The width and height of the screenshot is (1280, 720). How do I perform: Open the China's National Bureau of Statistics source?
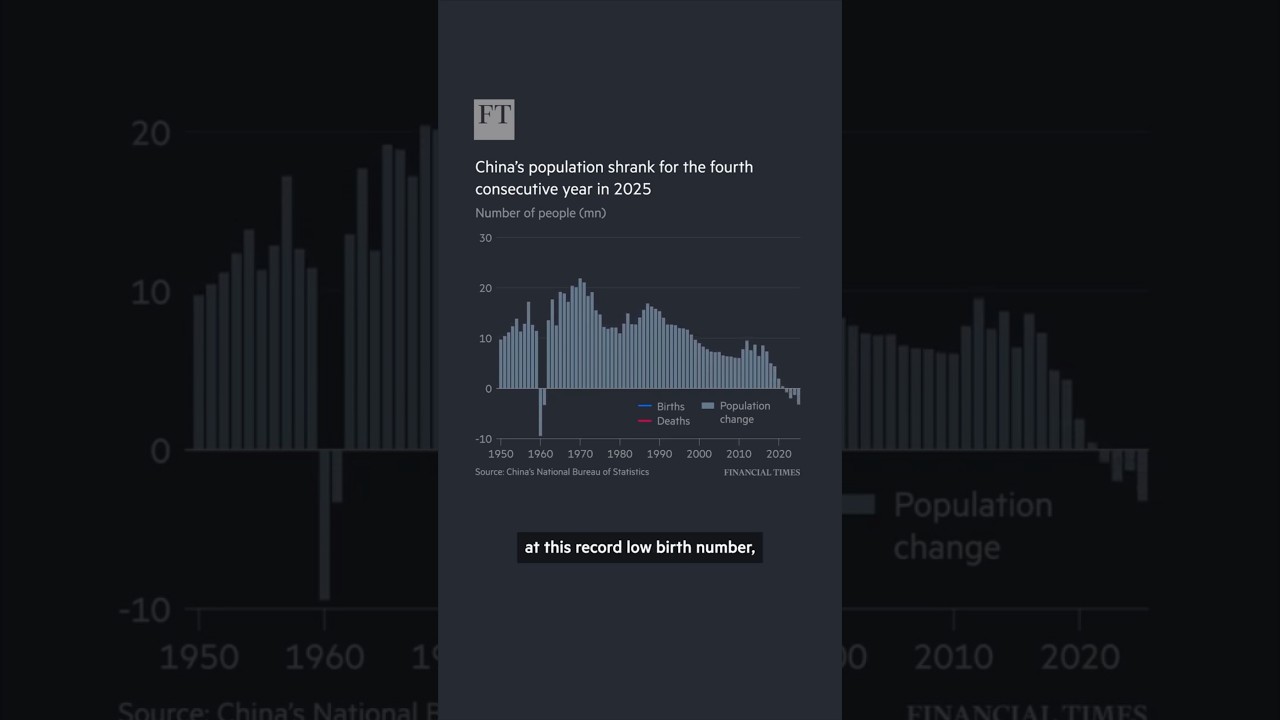pos(562,472)
